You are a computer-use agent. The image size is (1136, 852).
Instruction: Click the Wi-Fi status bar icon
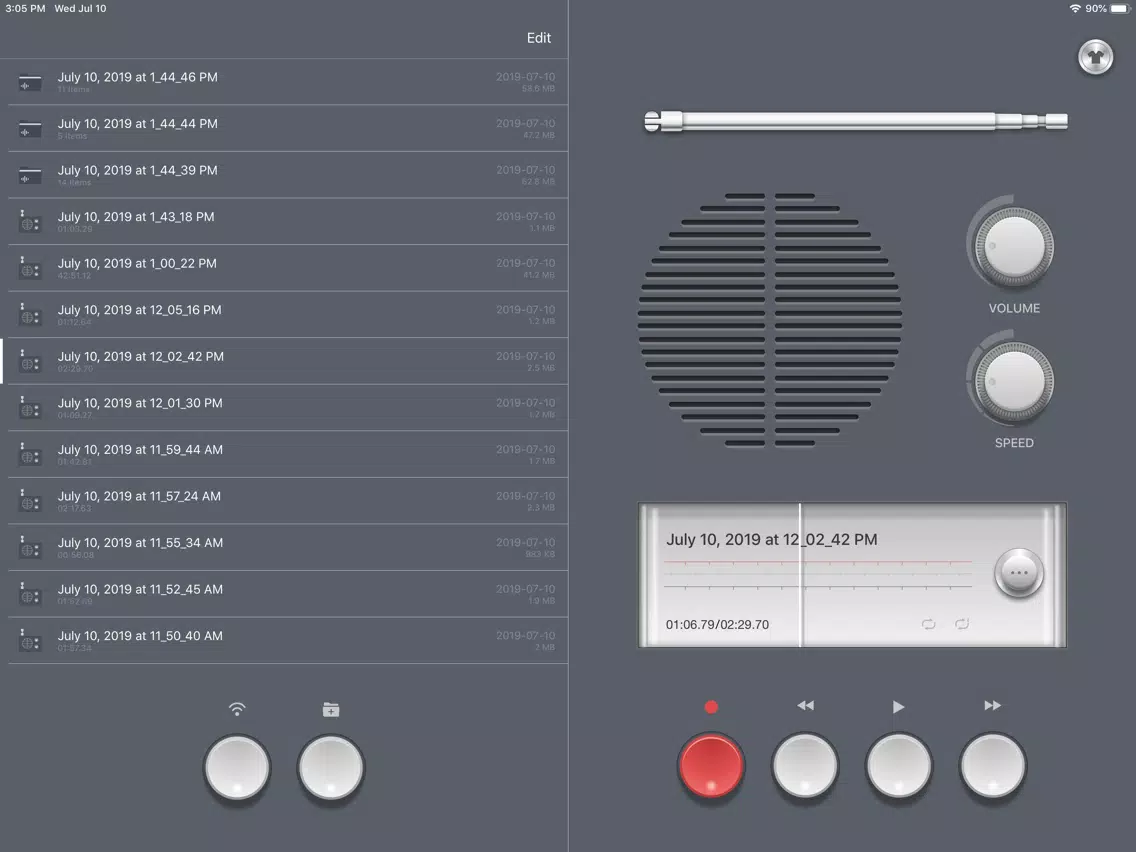click(x=1075, y=9)
